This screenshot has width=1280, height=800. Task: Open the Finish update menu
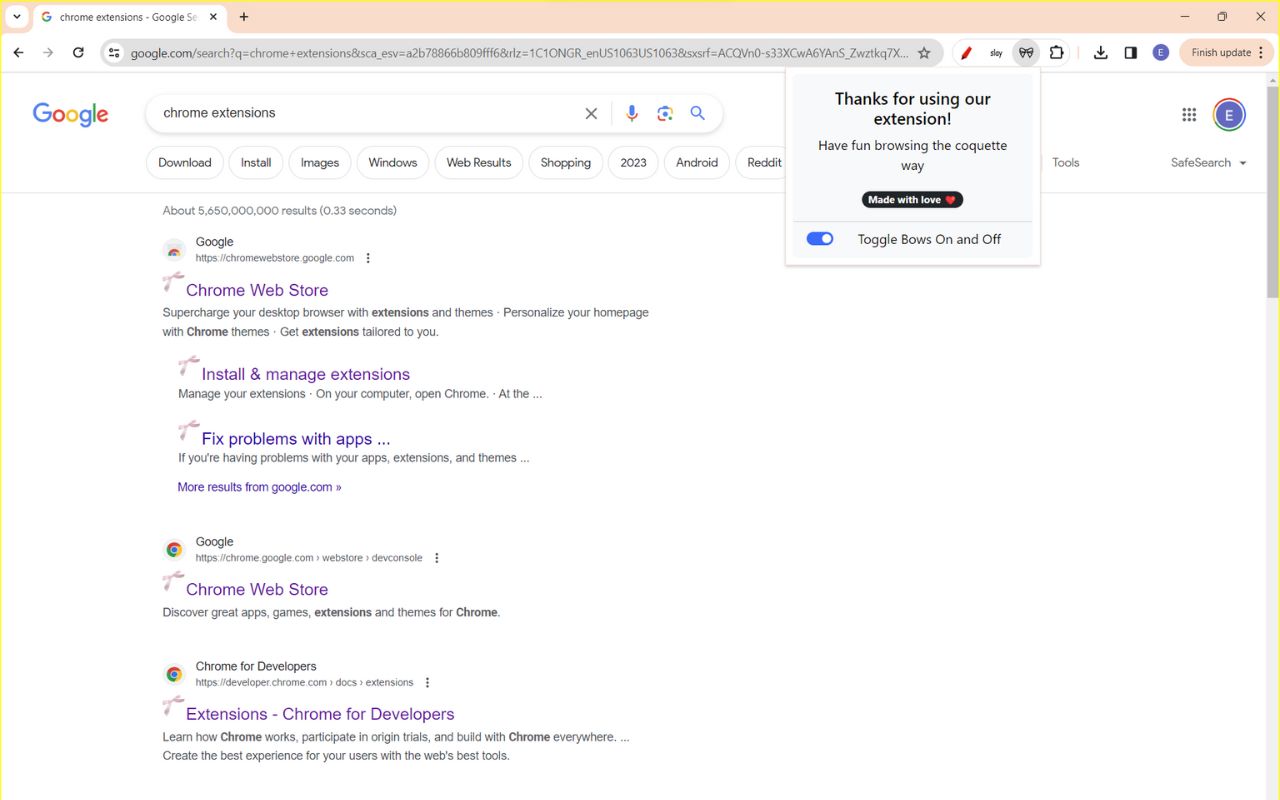1229,53
